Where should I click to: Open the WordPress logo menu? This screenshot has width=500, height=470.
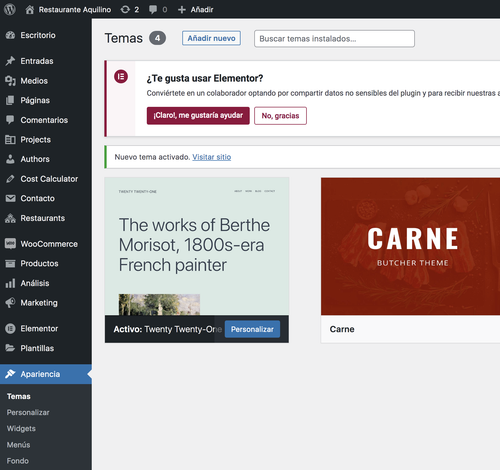pos(10,9)
